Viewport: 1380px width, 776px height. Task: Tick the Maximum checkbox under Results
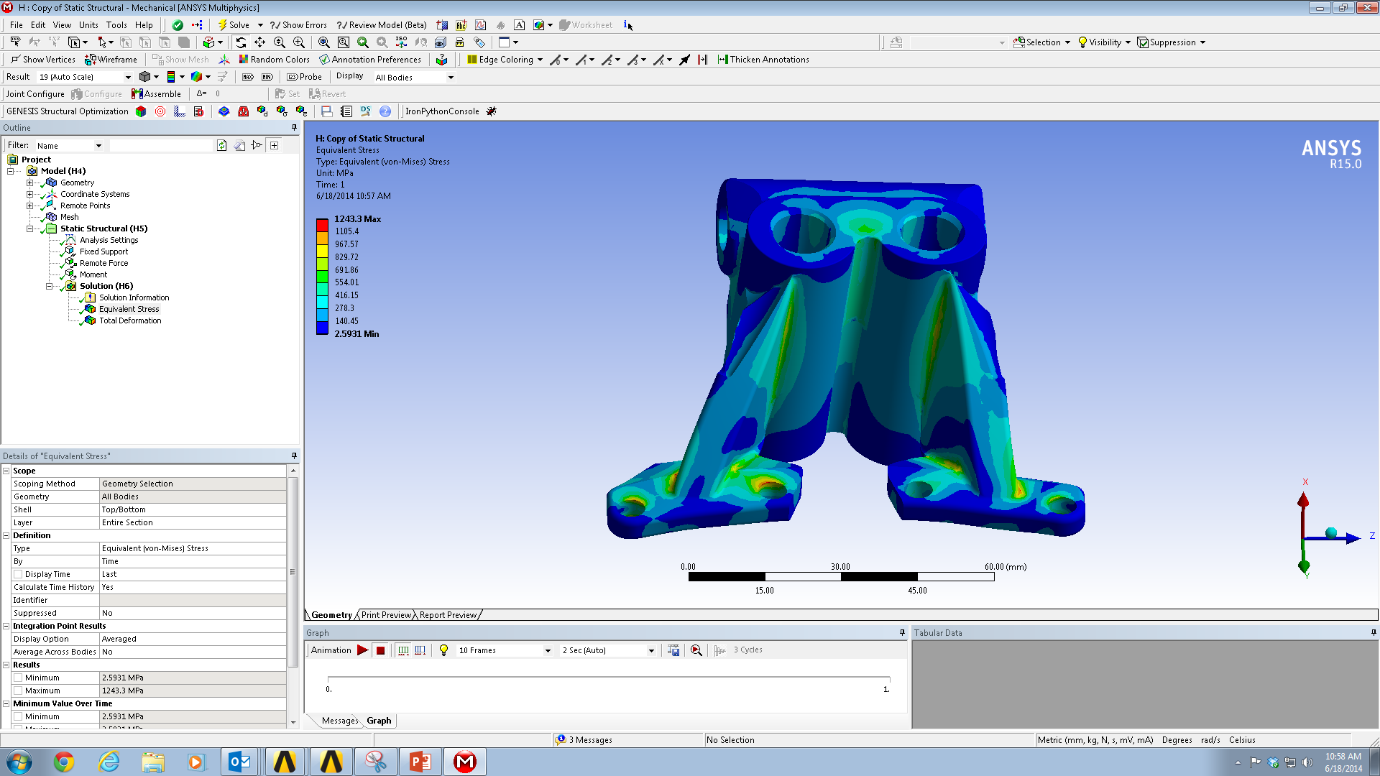coord(18,691)
